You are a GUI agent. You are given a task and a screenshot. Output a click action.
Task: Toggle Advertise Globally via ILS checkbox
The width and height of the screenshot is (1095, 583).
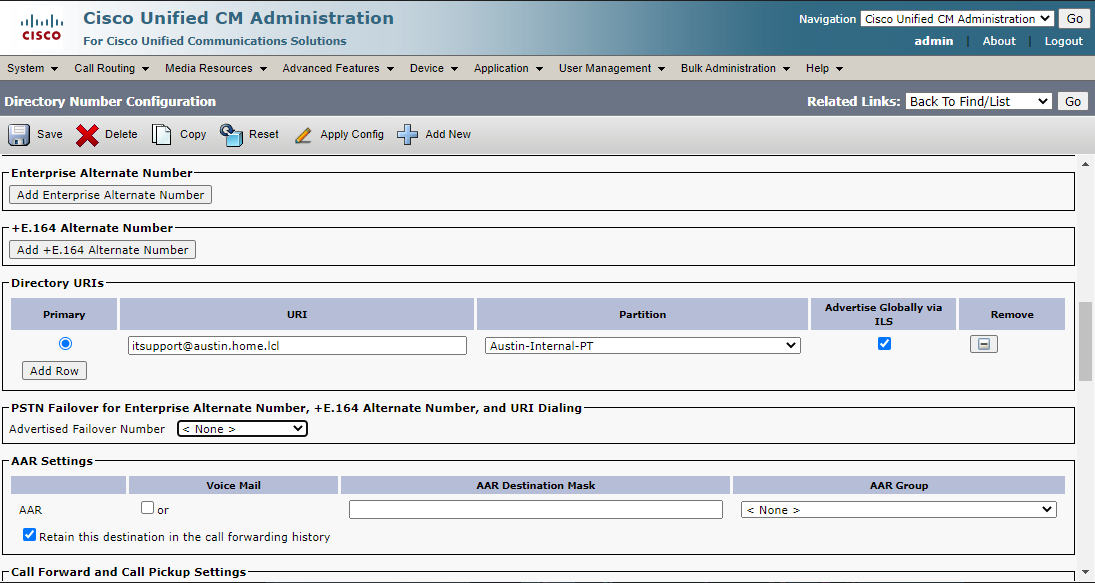884,344
